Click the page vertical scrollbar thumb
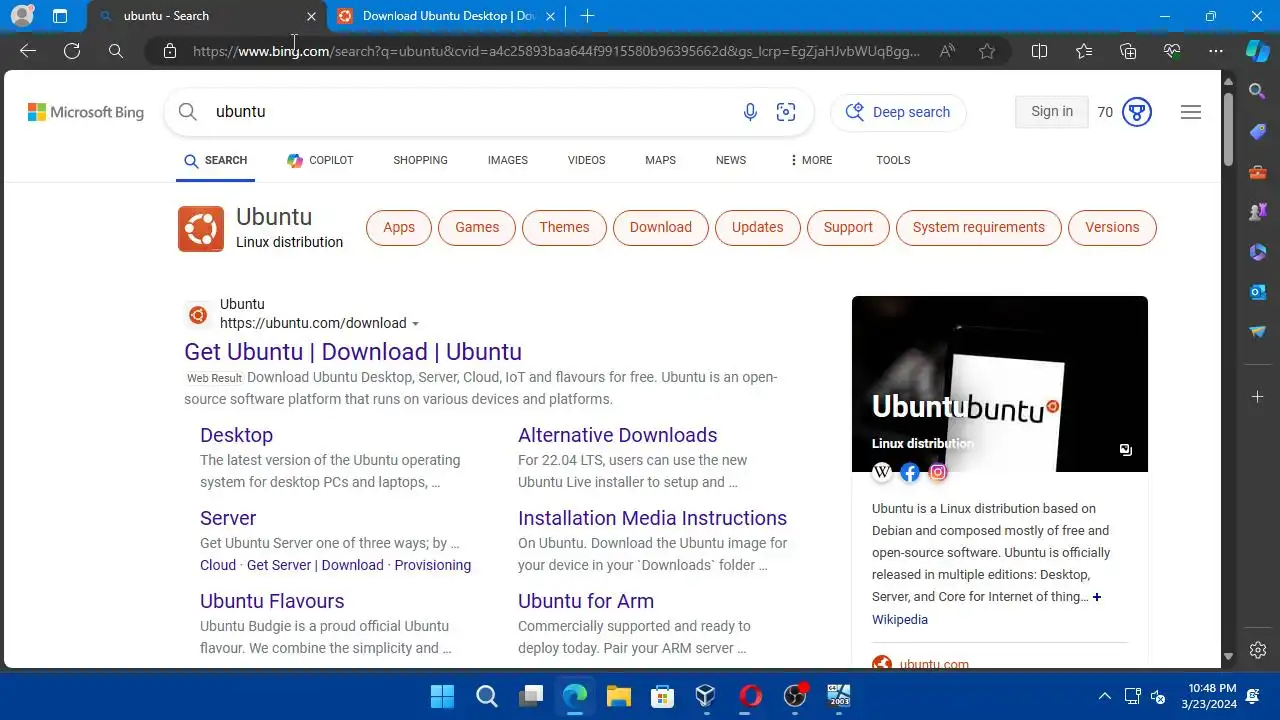Image resolution: width=1280 pixels, height=720 pixels. pos(1228,130)
